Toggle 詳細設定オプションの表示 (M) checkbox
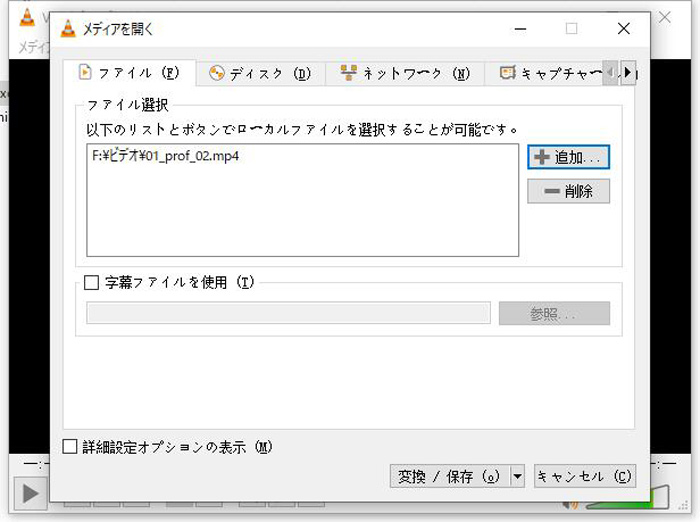Screen dimensions: 700x522 pos(70,447)
